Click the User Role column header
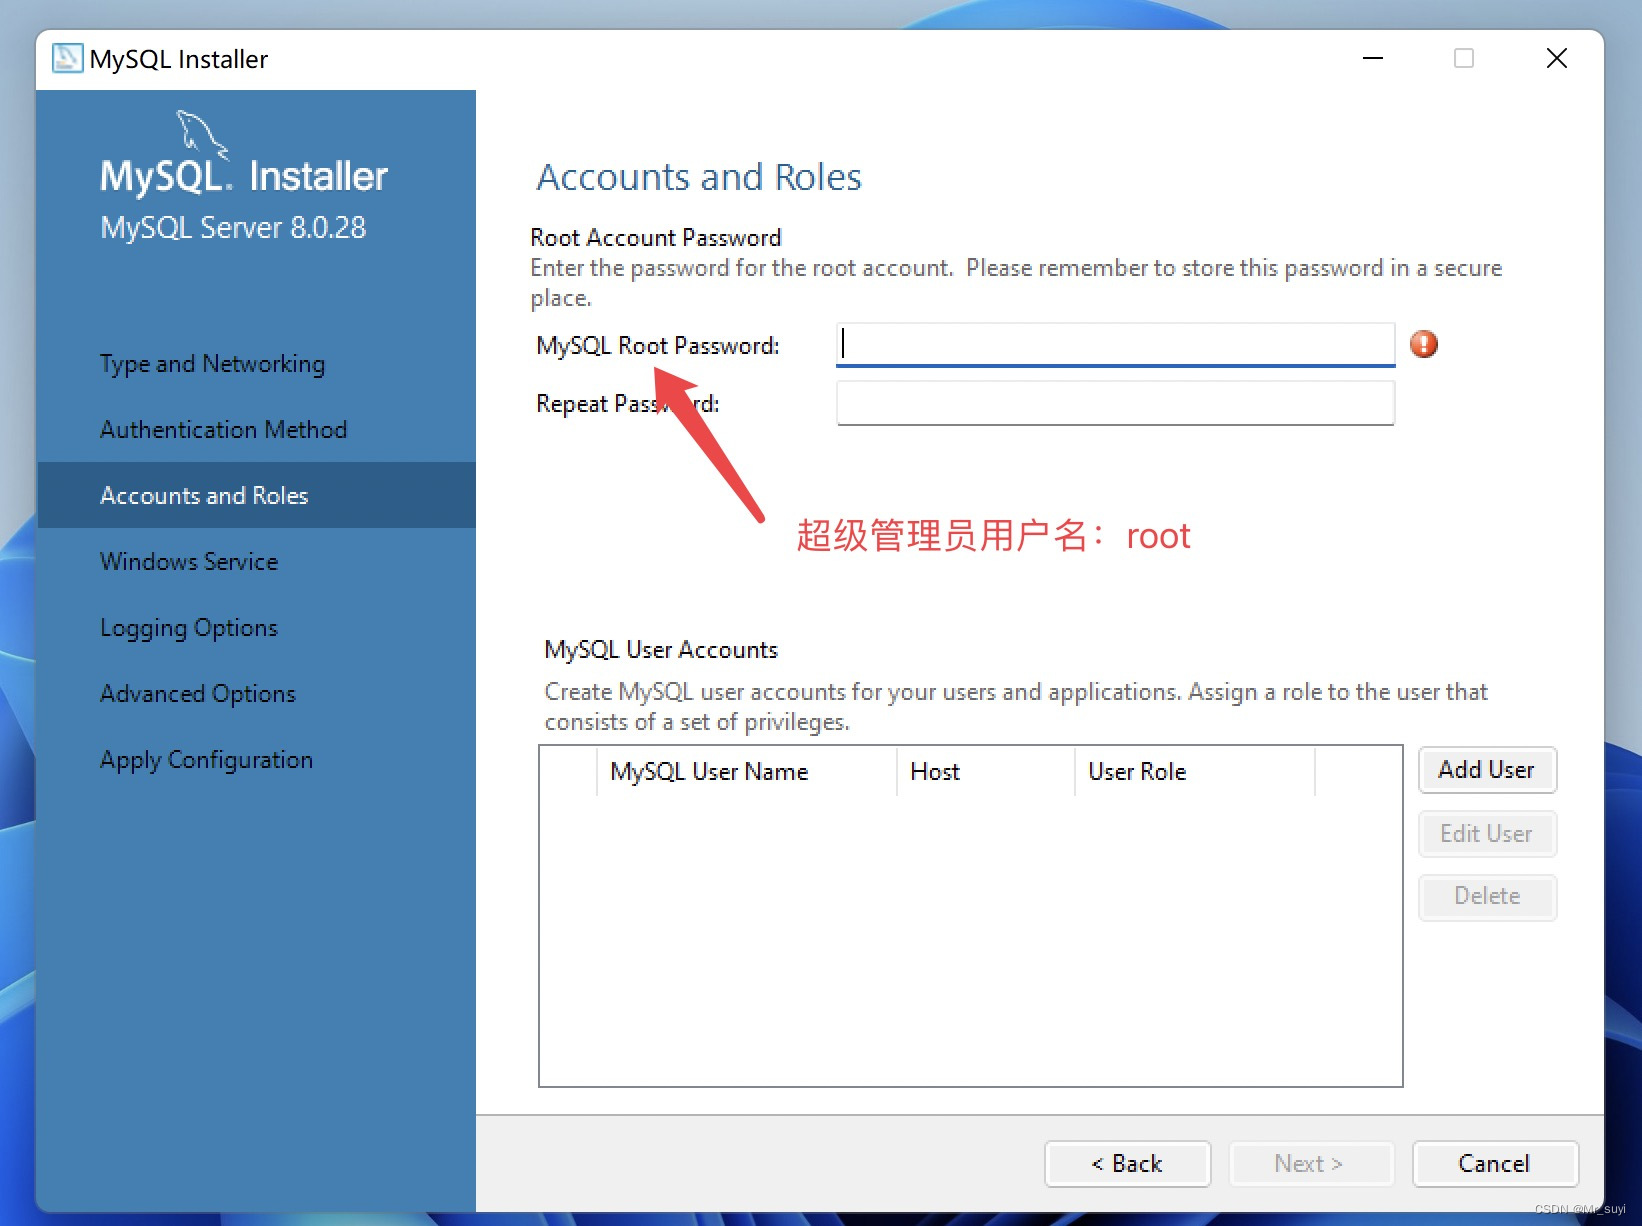The width and height of the screenshot is (1642, 1226). (1195, 772)
